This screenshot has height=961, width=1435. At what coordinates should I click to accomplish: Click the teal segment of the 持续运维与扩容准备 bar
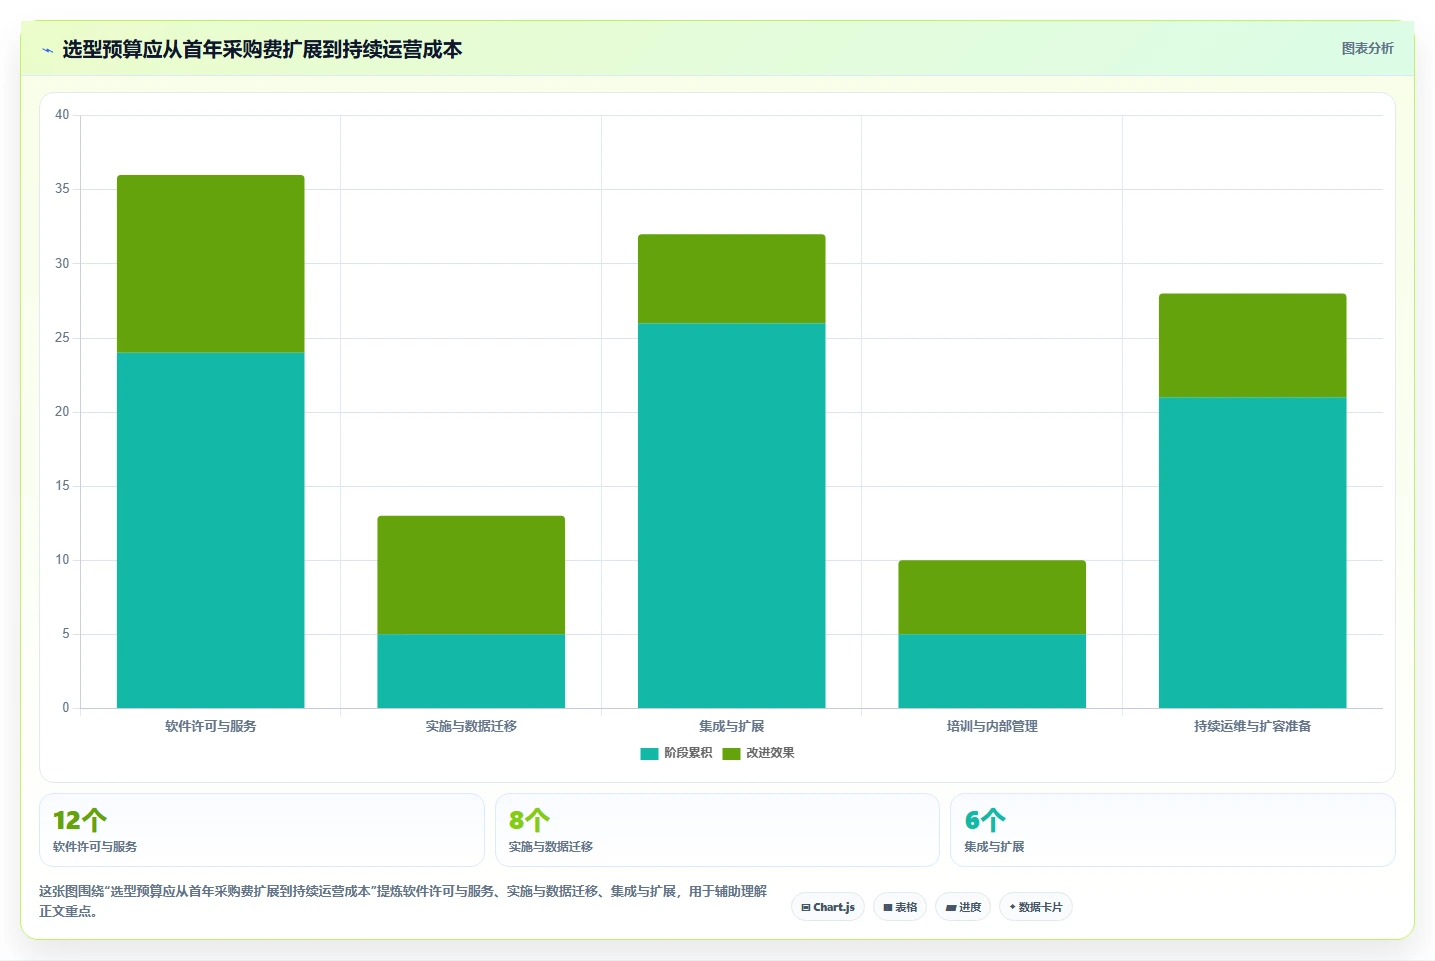coord(1253,552)
